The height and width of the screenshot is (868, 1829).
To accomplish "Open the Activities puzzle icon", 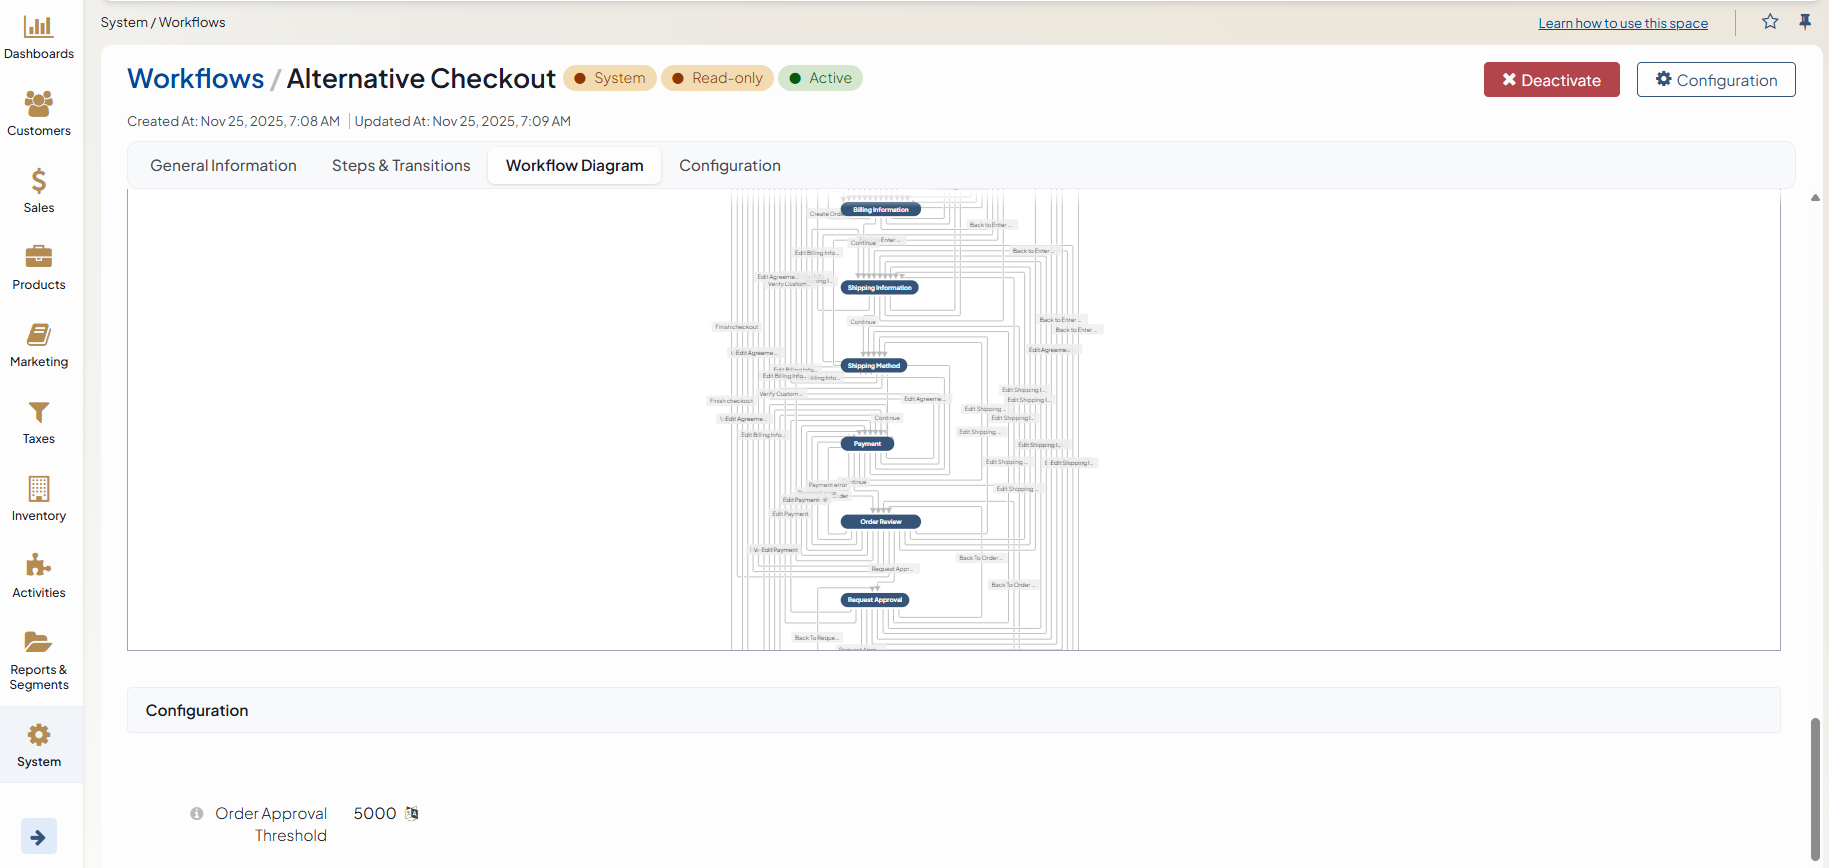I will pos(38,566).
